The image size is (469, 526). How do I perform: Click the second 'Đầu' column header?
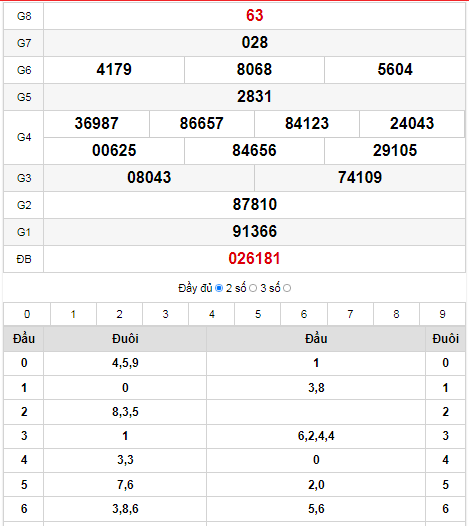tap(316, 339)
